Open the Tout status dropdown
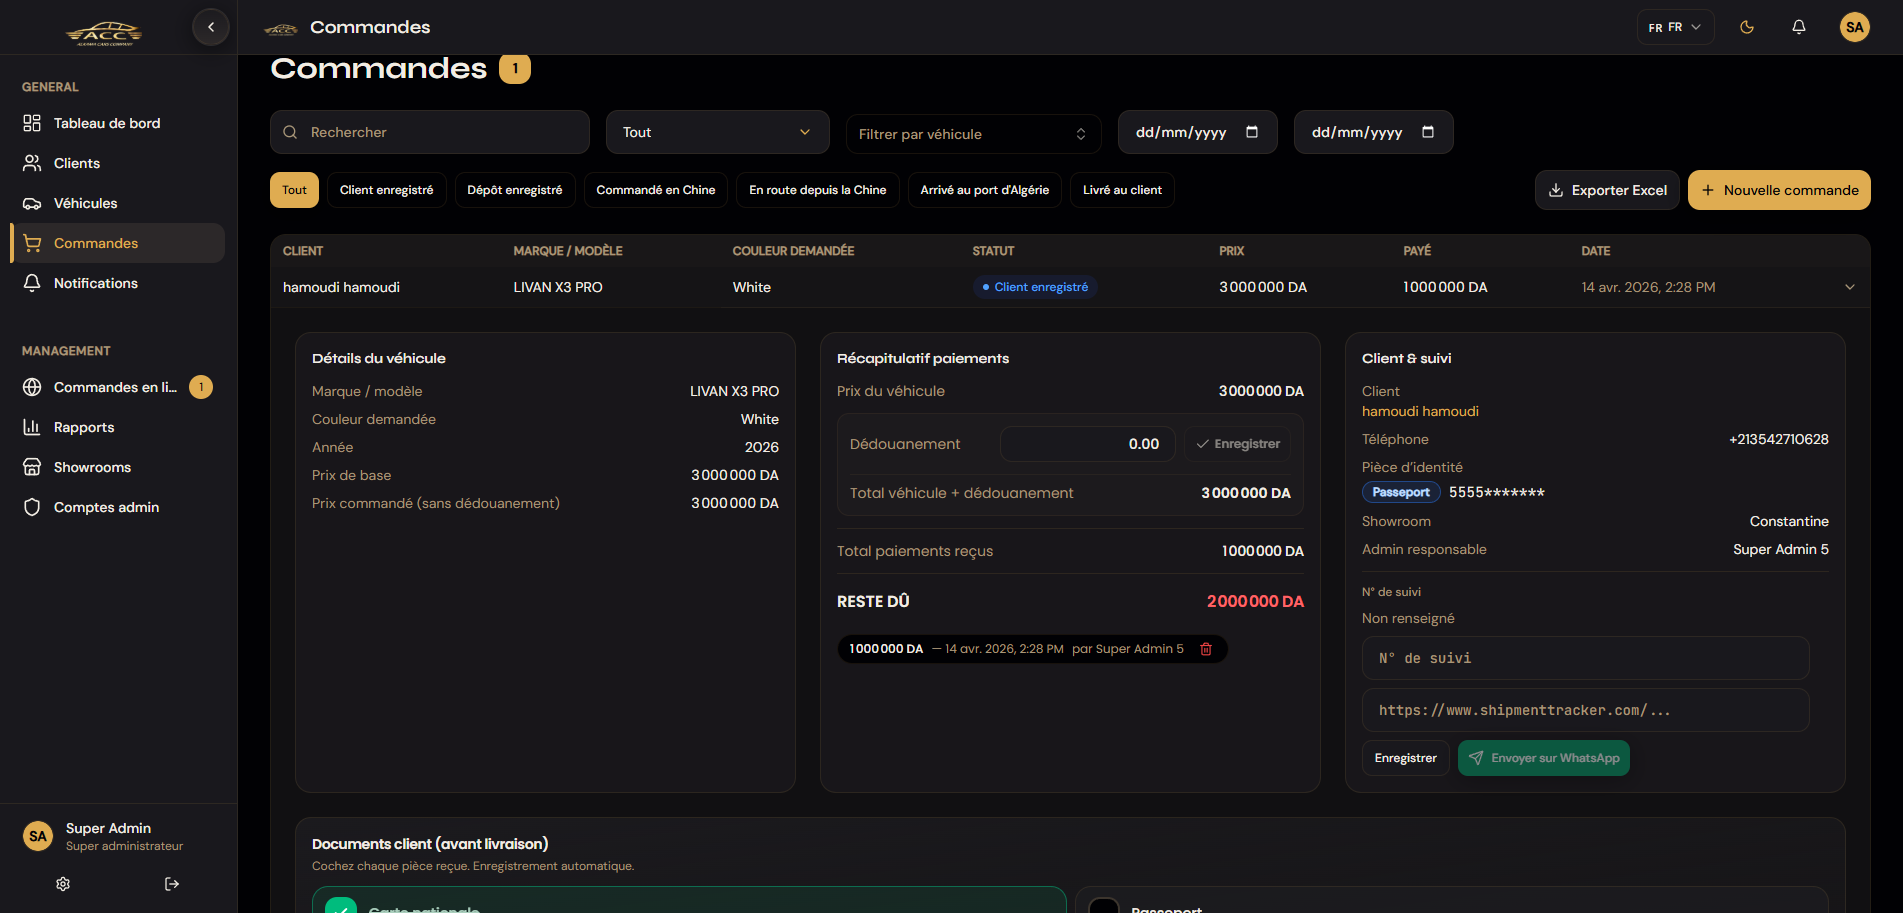Image resolution: width=1903 pixels, height=913 pixels. pyautogui.click(x=717, y=132)
